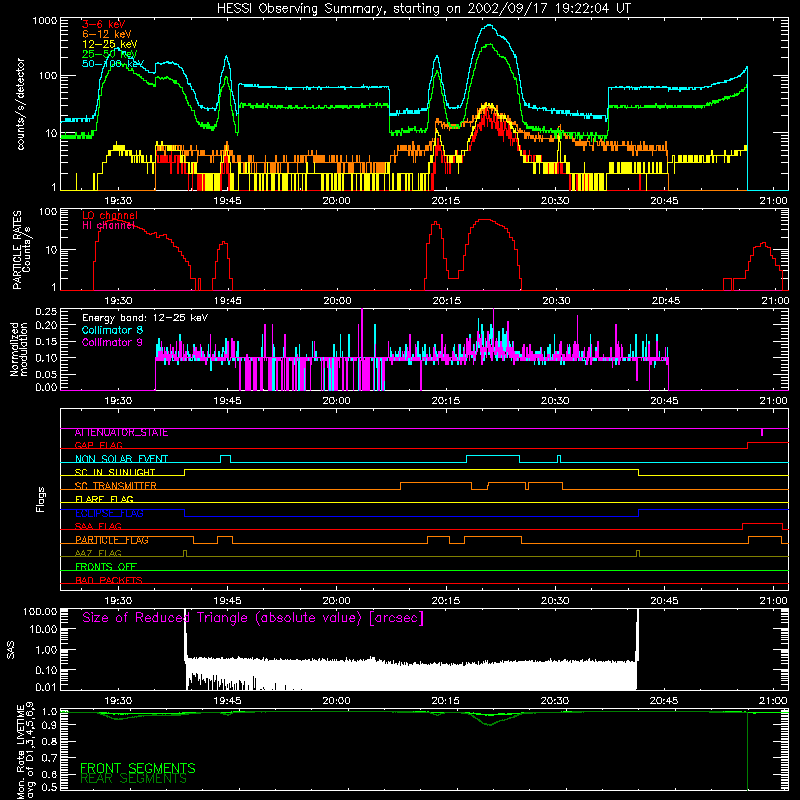Click the vertical Flags axis title

coord(41,499)
